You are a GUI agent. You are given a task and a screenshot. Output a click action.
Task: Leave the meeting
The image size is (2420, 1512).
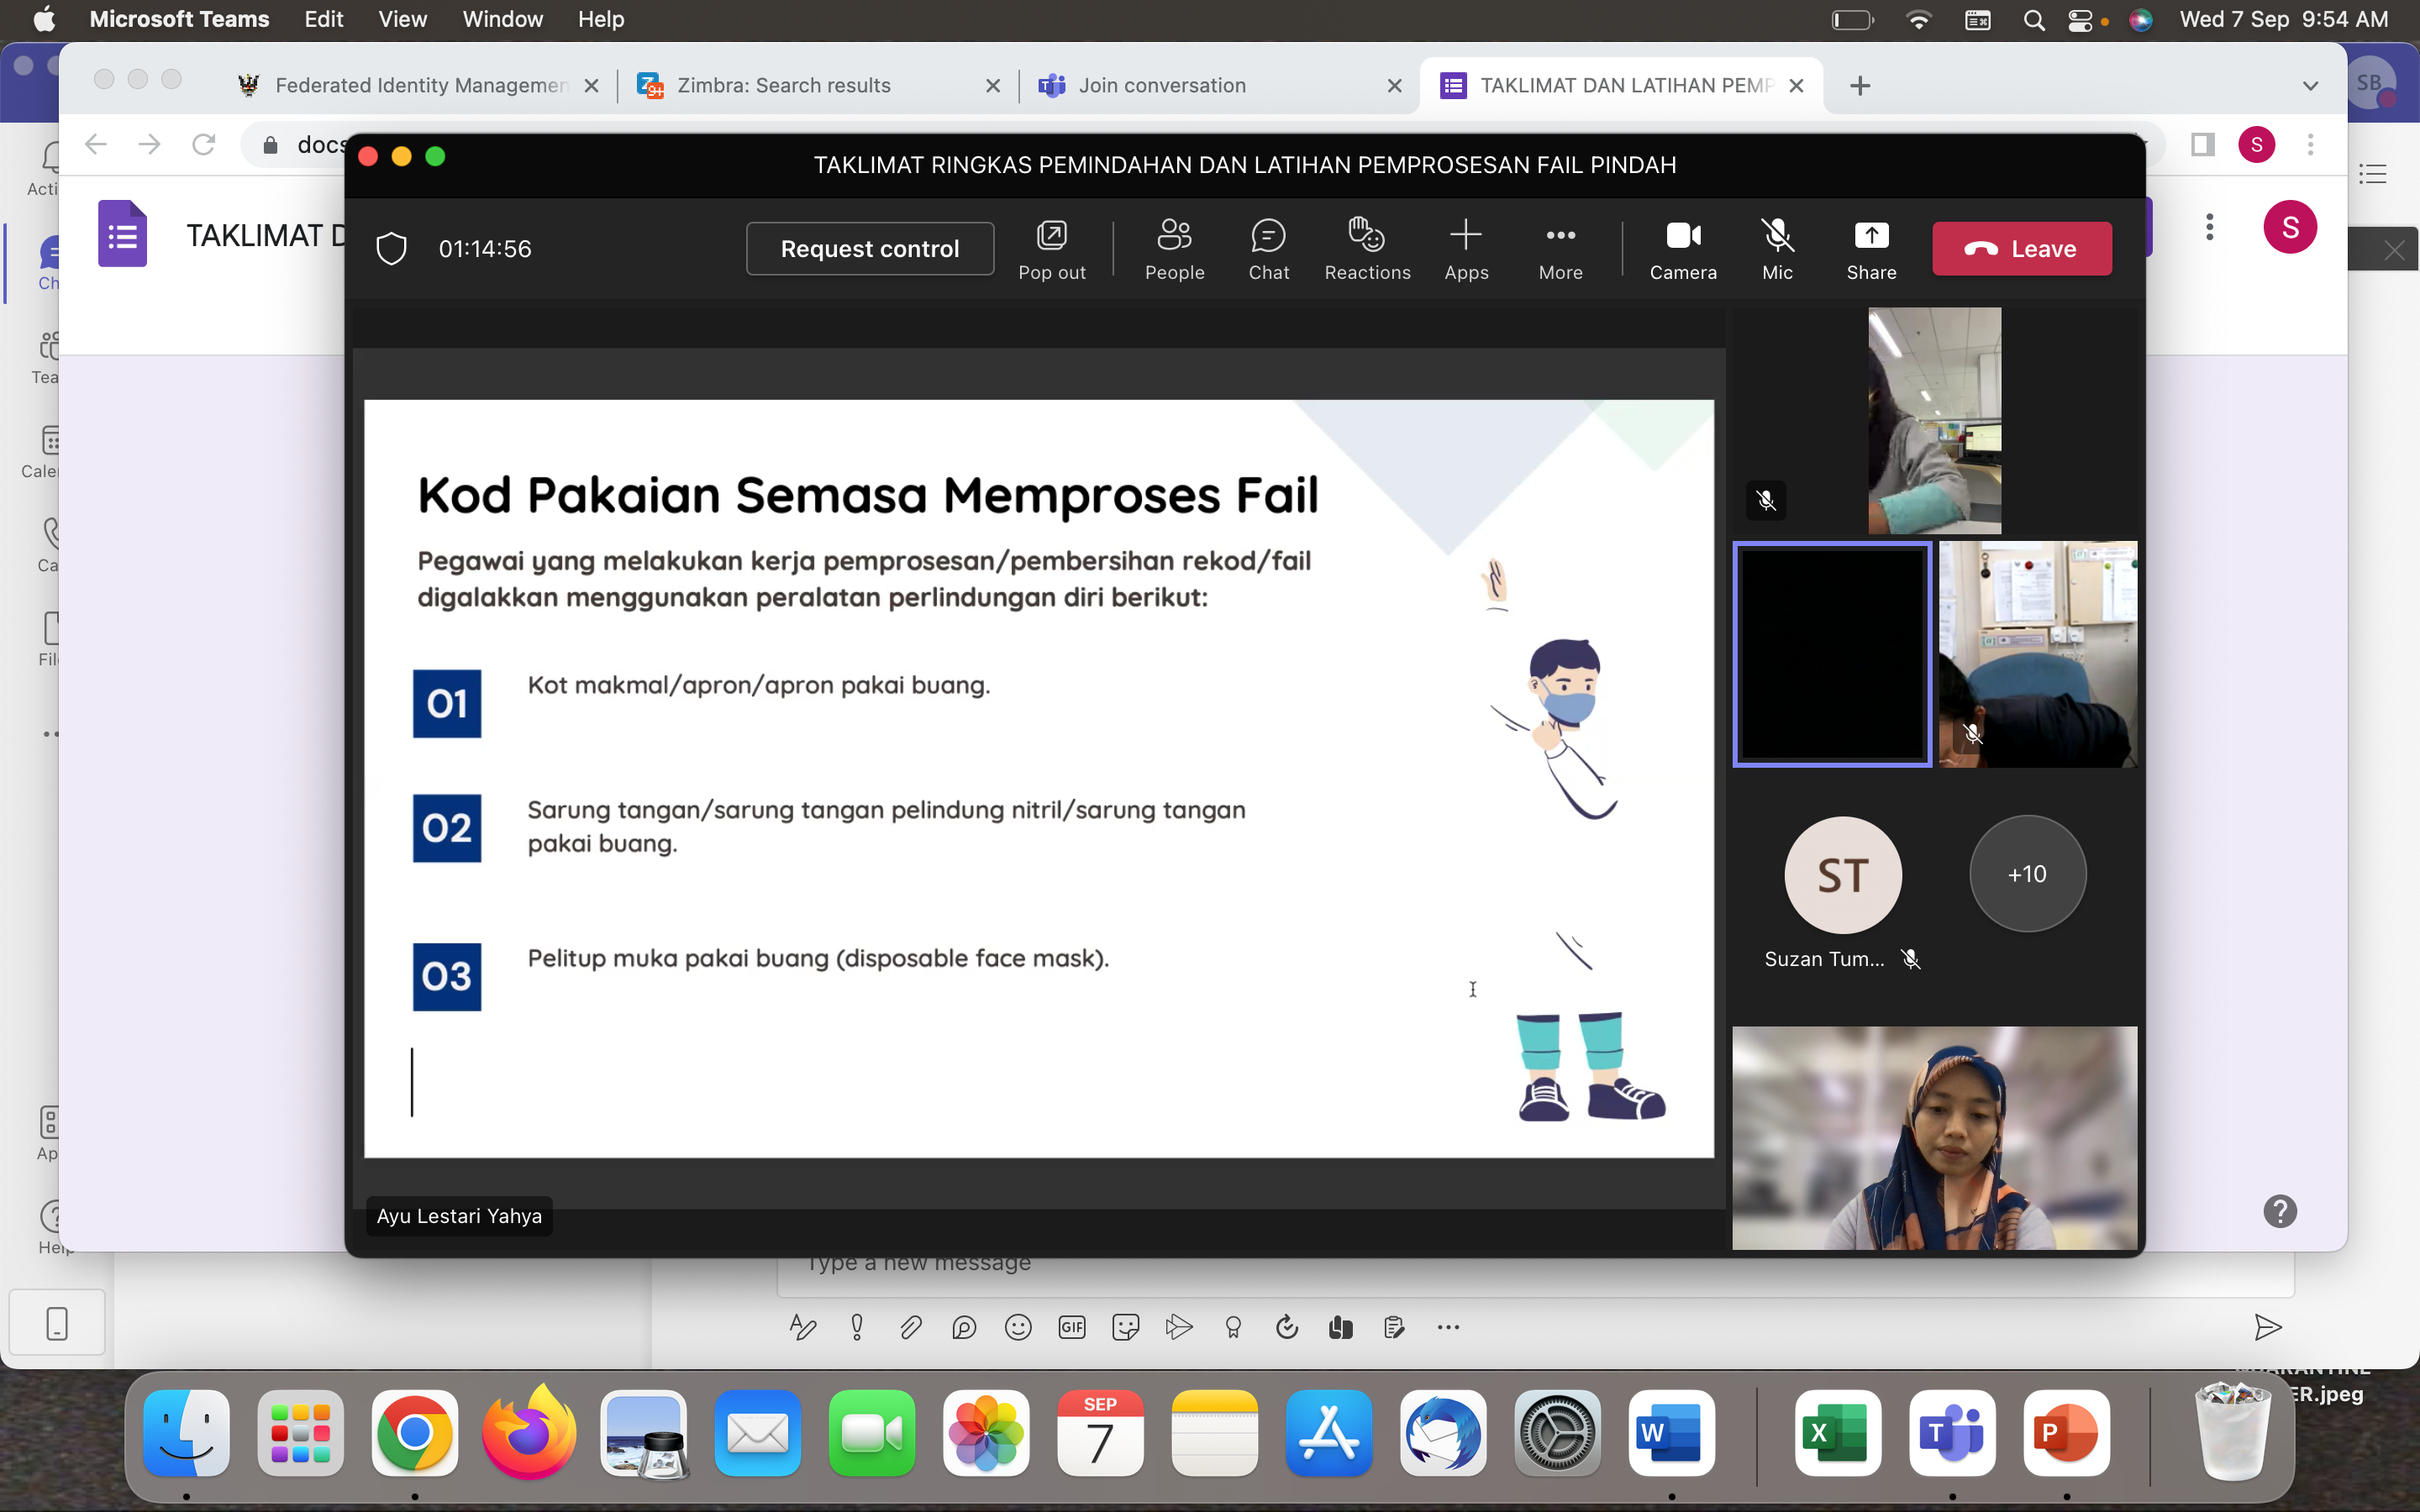[2022, 249]
